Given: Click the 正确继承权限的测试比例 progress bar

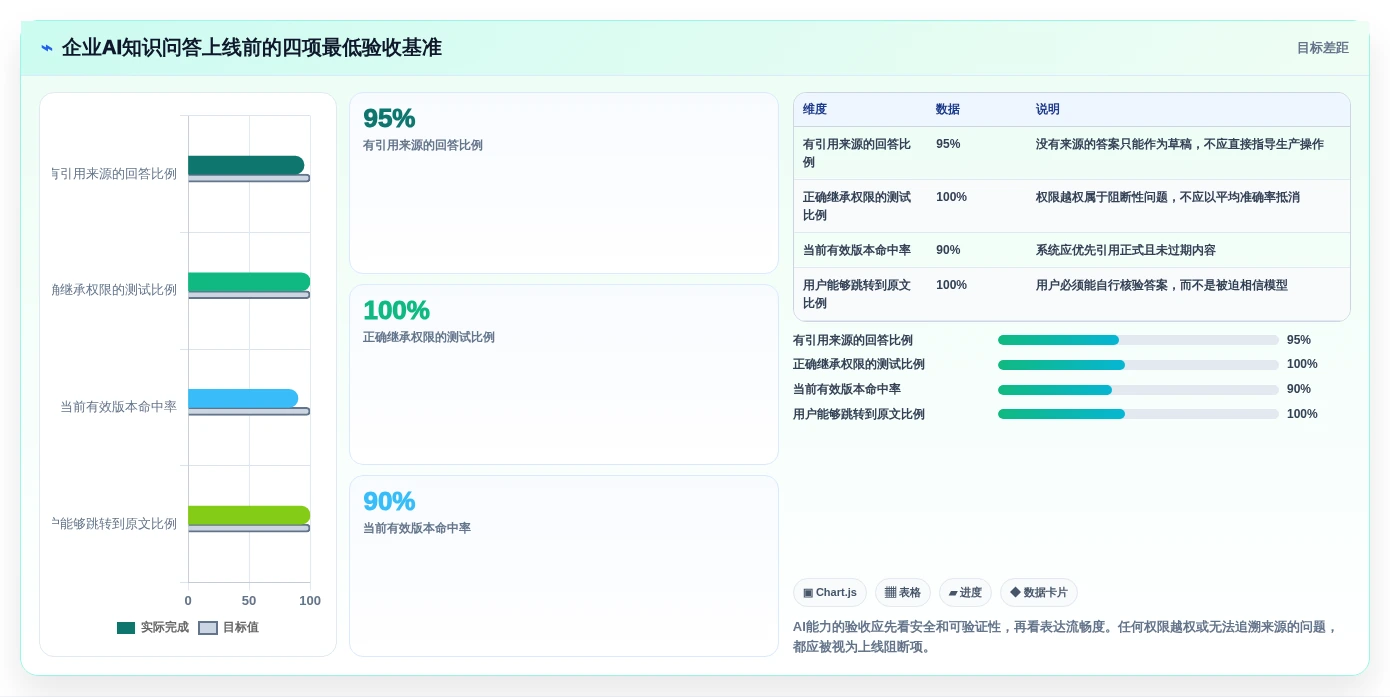Looking at the screenshot, I should click(1138, 365).
